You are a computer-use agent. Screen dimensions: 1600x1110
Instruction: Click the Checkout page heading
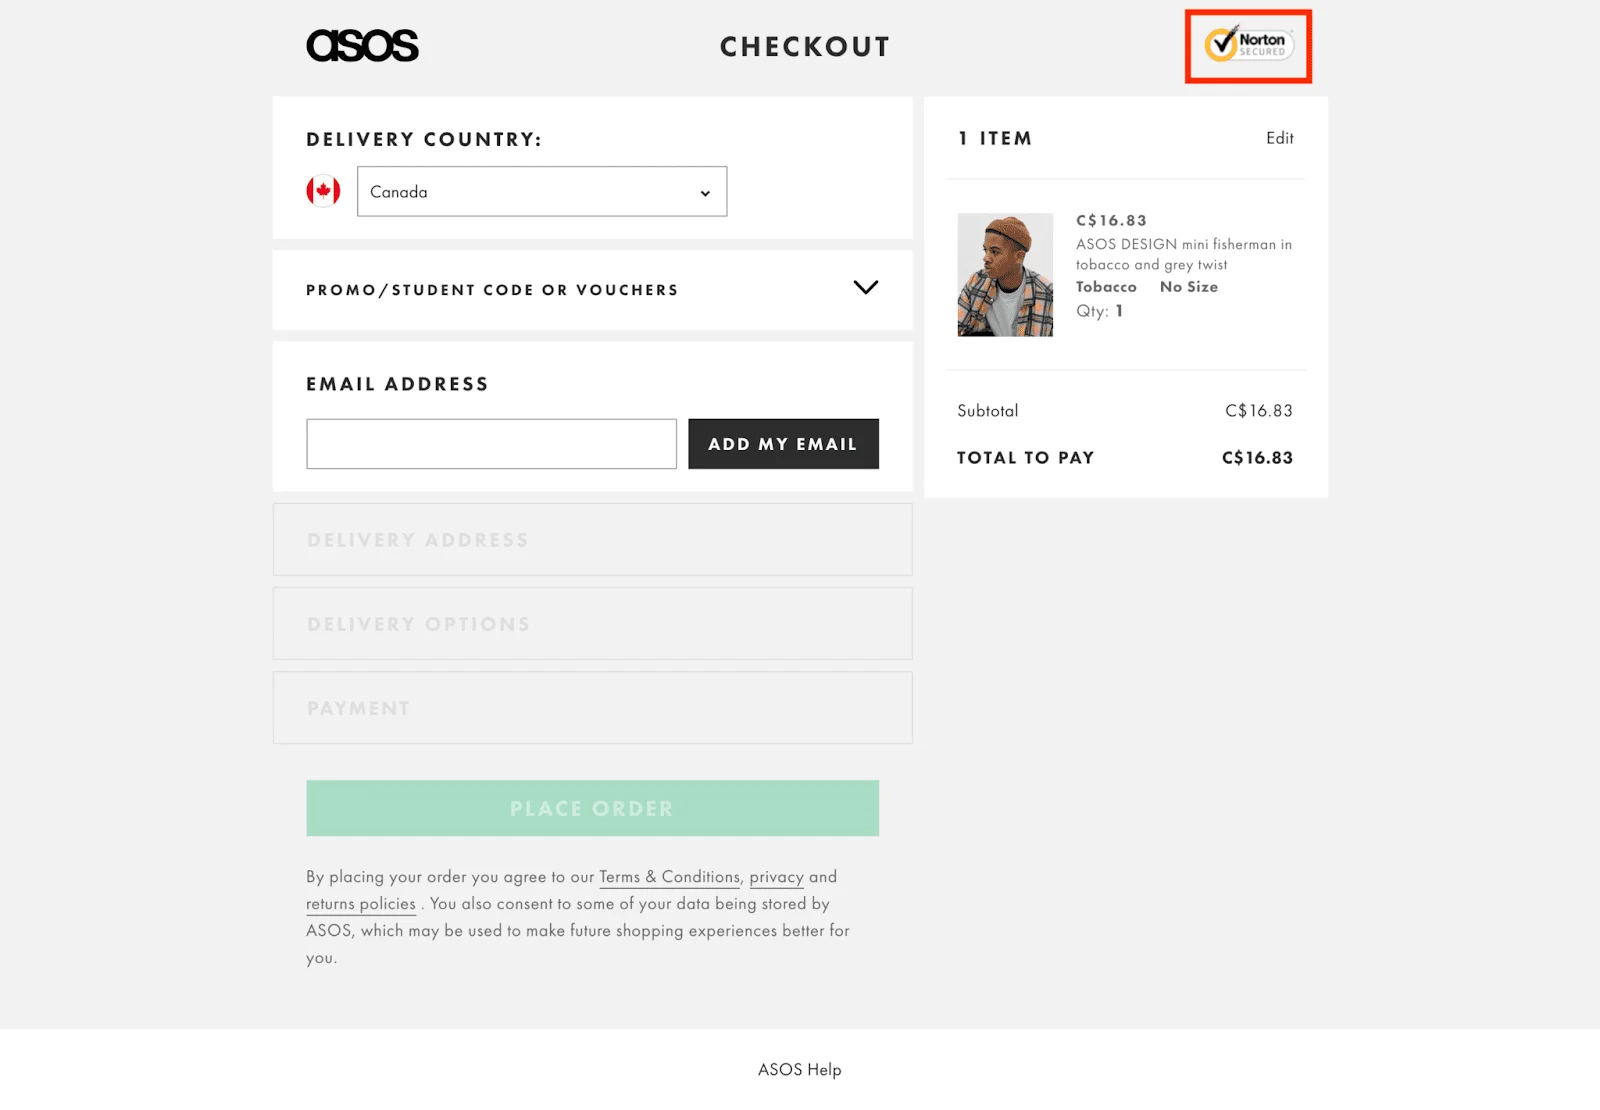tap(804, 45)
